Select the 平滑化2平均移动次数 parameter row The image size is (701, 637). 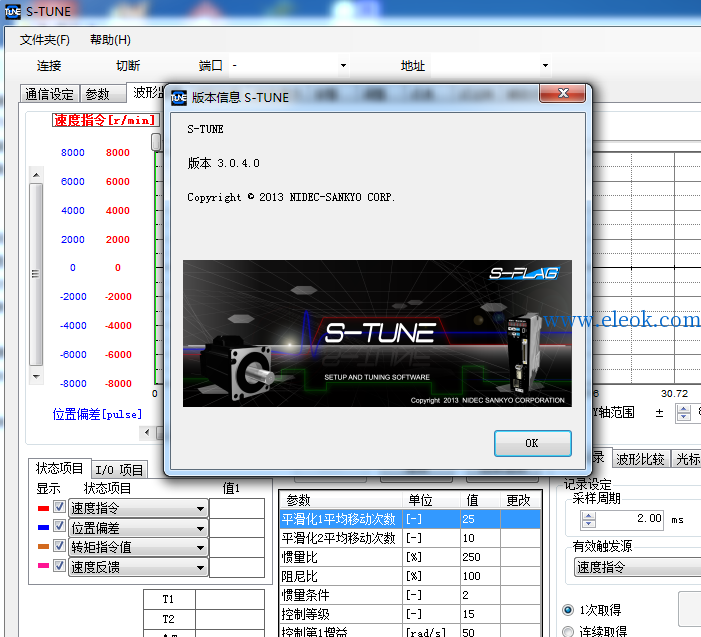410,538
